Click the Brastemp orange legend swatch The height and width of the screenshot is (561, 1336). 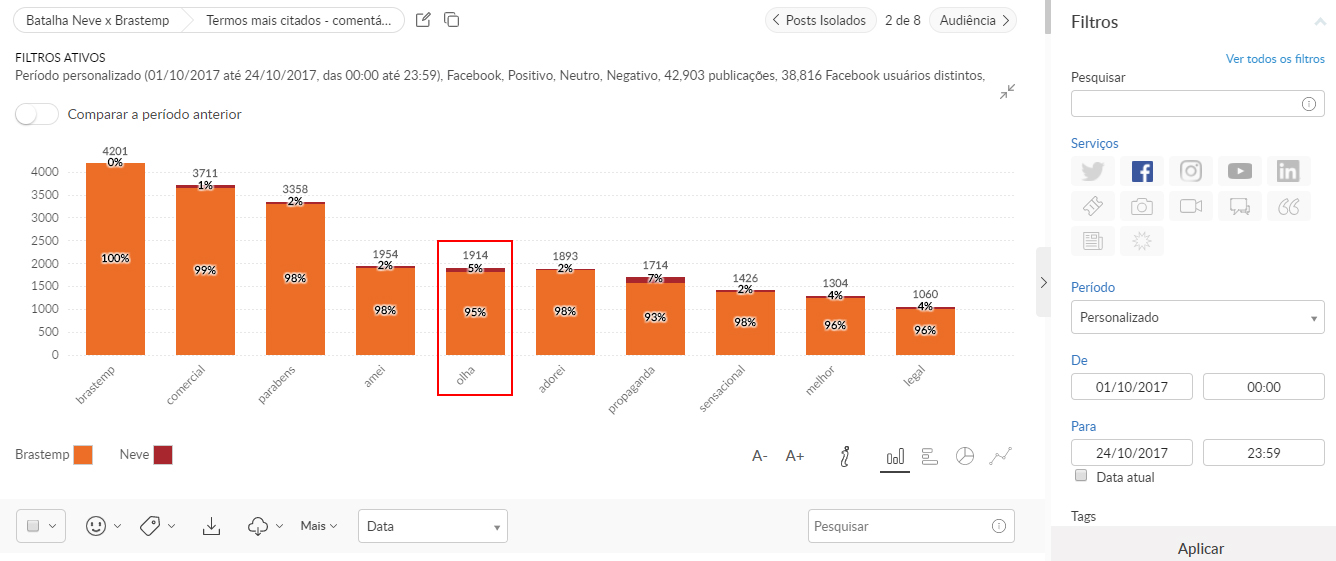click(x=83, y=455)
